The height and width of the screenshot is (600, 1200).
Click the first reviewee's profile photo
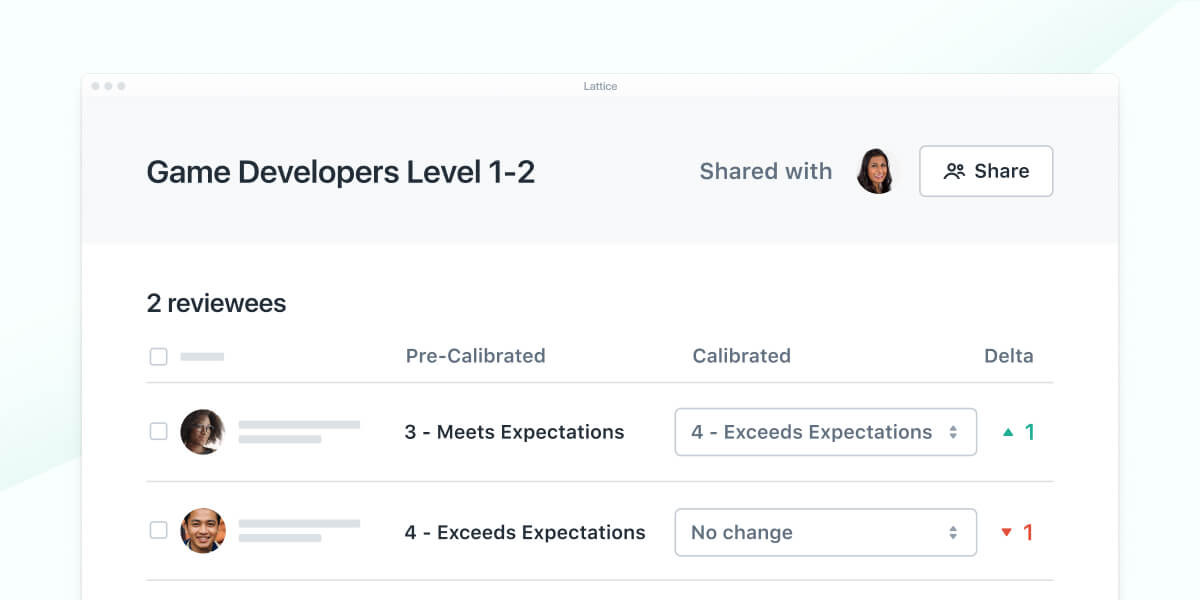(x=202, y=432)
